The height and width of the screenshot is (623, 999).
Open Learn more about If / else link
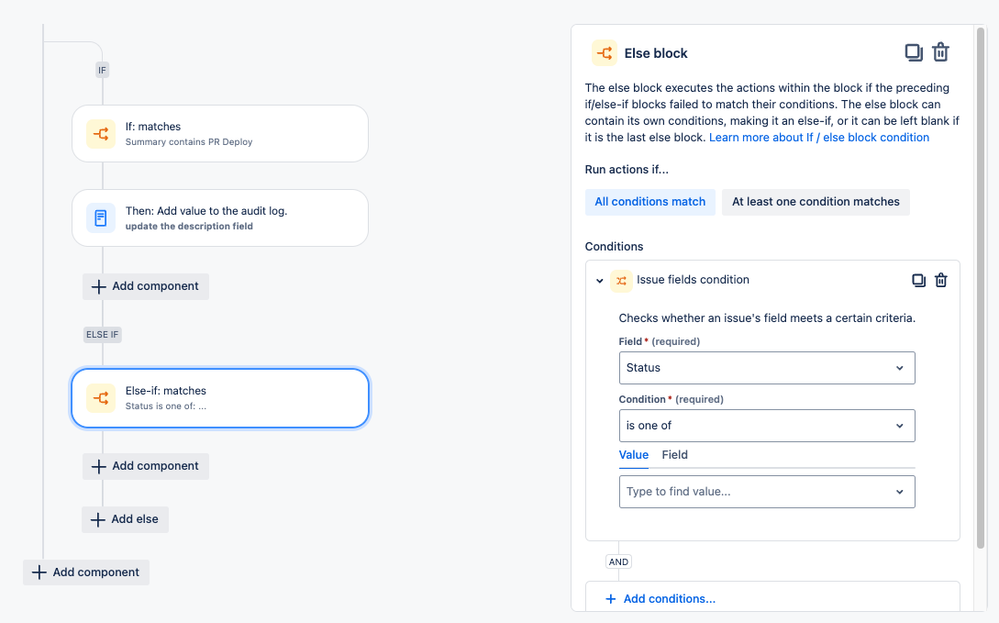coord(819,138)
